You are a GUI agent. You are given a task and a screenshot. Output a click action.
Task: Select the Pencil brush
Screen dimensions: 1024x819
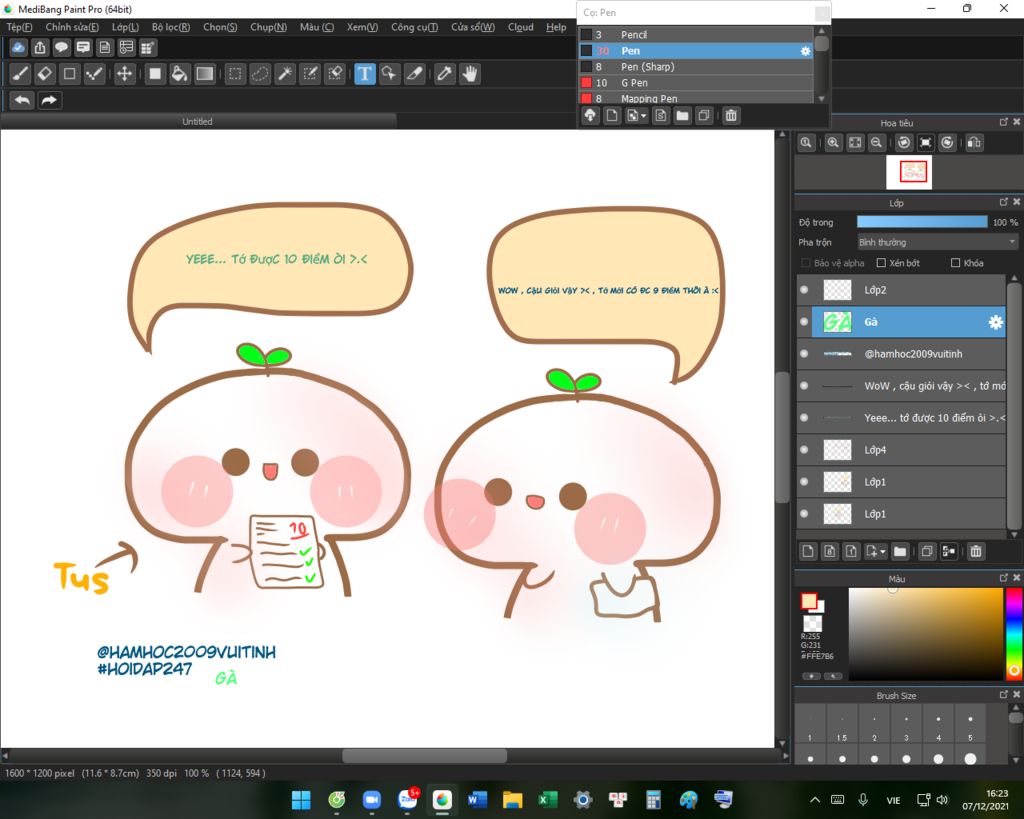tap(696, 35)
